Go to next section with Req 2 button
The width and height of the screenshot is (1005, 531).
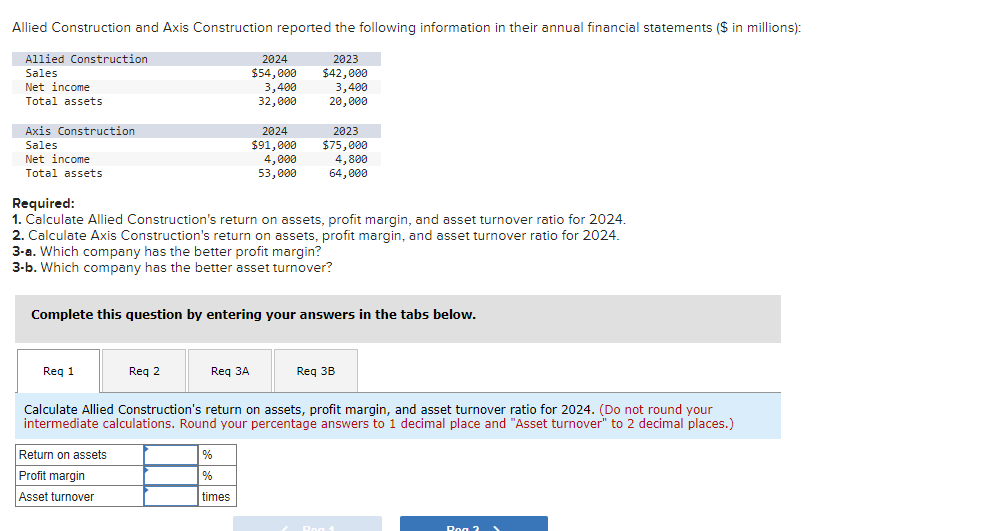[x=474, y=525]
